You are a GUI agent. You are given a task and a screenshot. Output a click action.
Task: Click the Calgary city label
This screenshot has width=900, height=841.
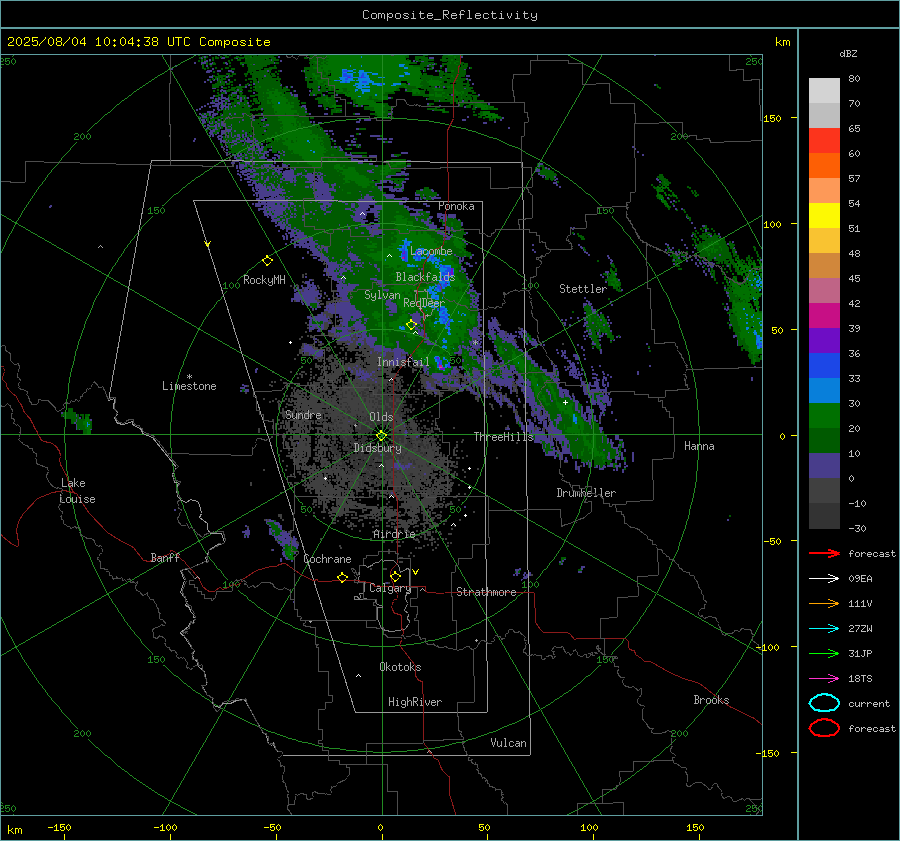(390, 588)
